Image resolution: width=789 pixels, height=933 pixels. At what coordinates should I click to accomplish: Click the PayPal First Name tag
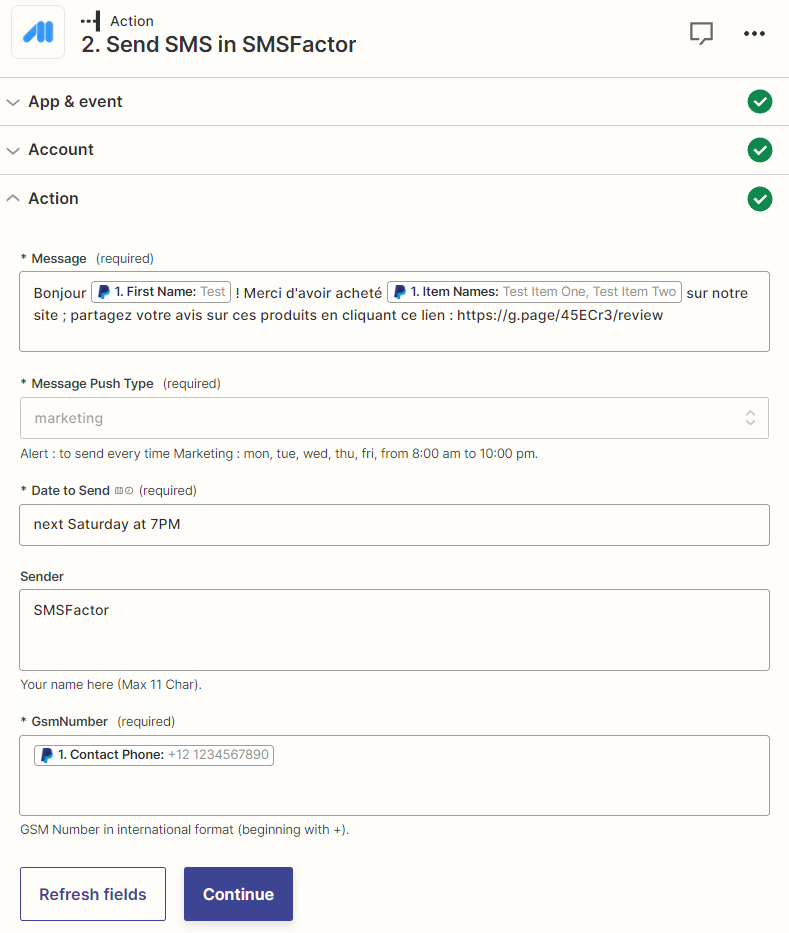pos(161,292)
